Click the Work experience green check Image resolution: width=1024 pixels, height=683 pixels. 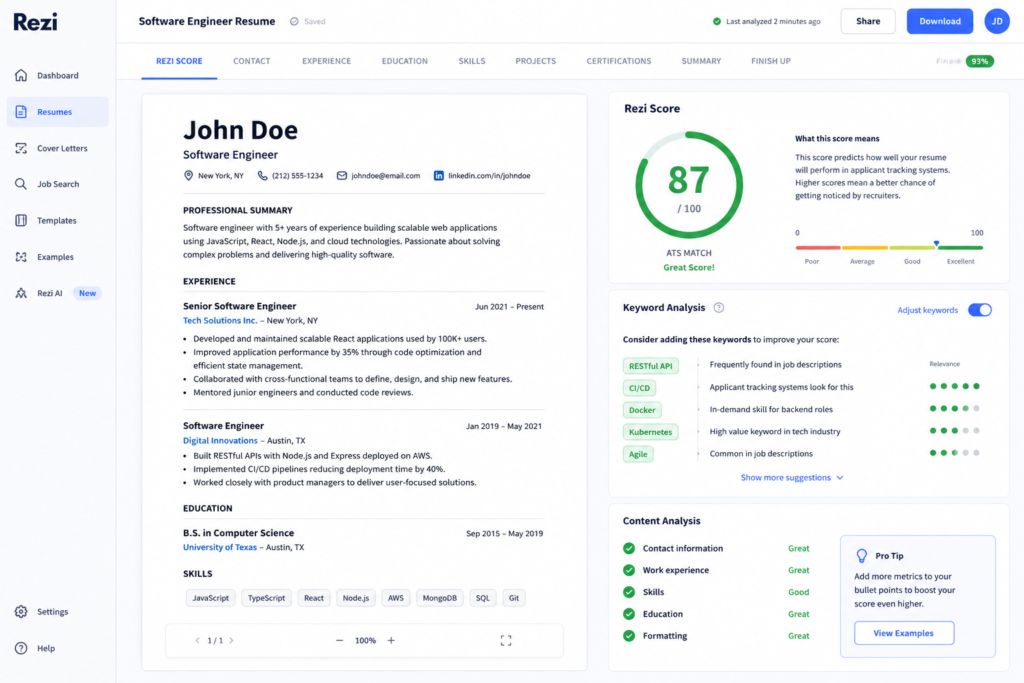[629, 570]
